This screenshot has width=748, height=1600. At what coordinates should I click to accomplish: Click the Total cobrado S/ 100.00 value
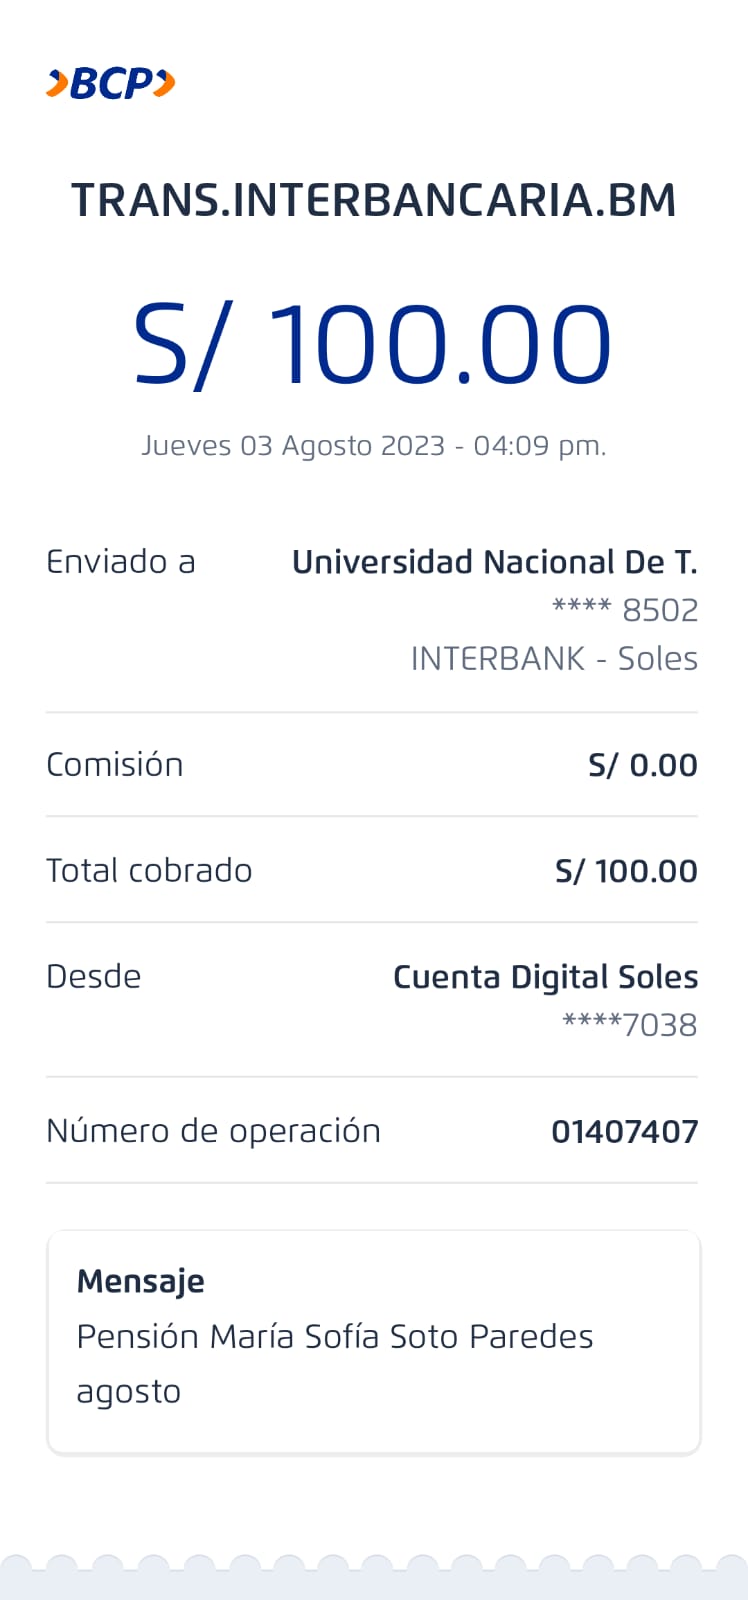pos(626,871)
